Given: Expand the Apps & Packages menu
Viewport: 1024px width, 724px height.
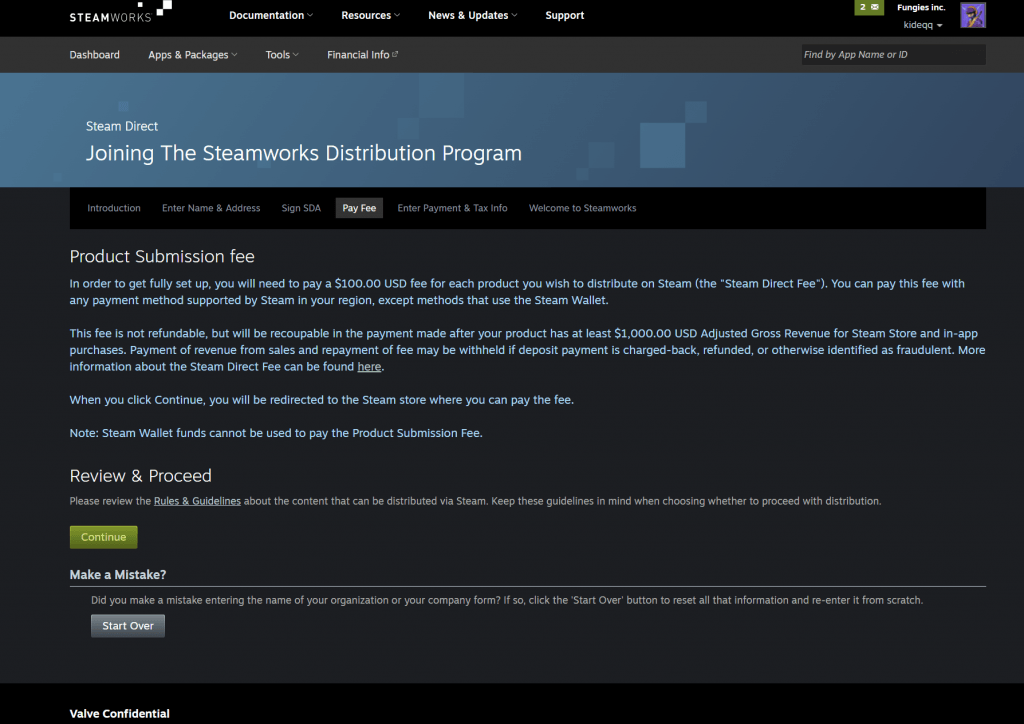Looking at the screenshot, I should click(193, 55).
